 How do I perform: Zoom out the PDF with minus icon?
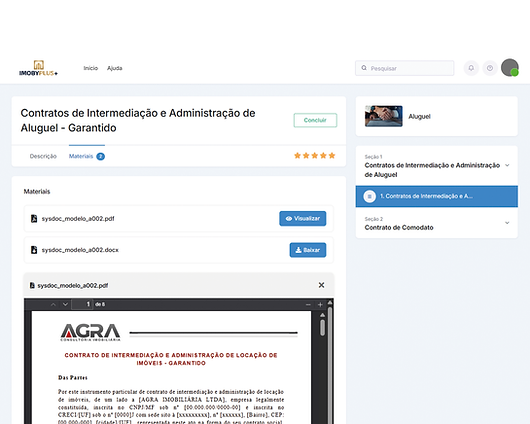(x=308, y=305)
